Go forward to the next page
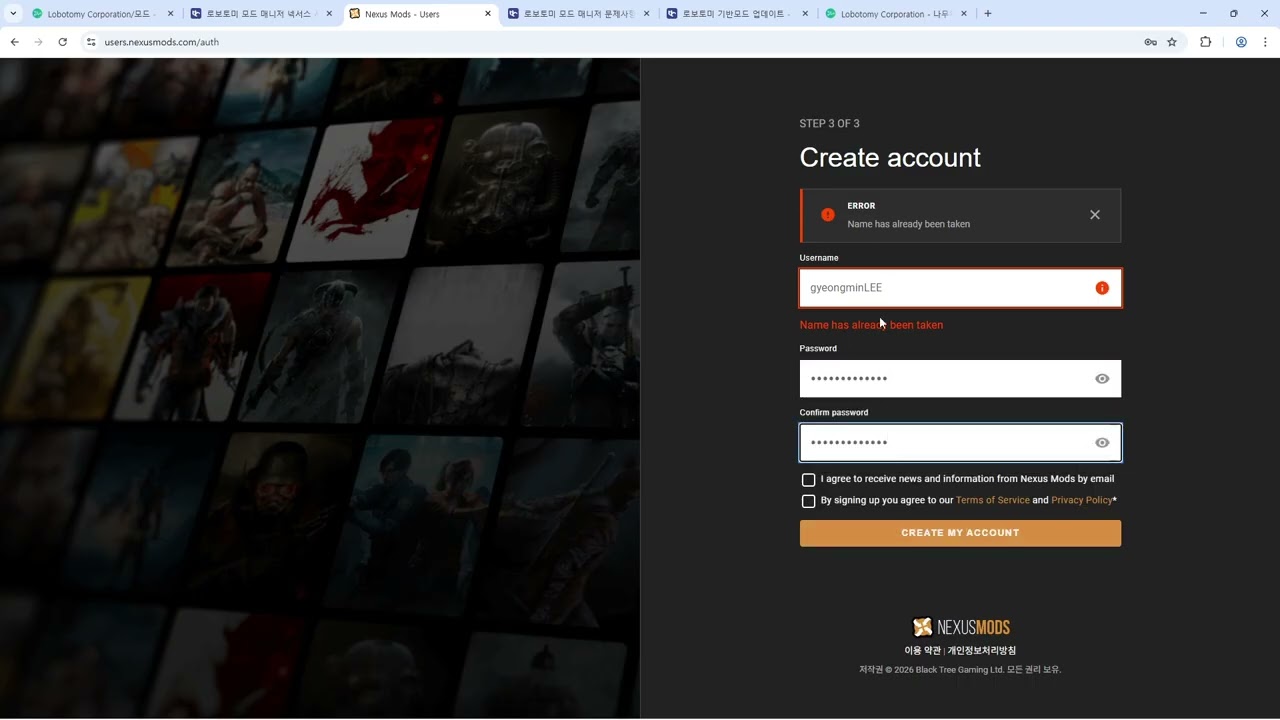This screenshot has height=720, width=1280. coord(38,42)
